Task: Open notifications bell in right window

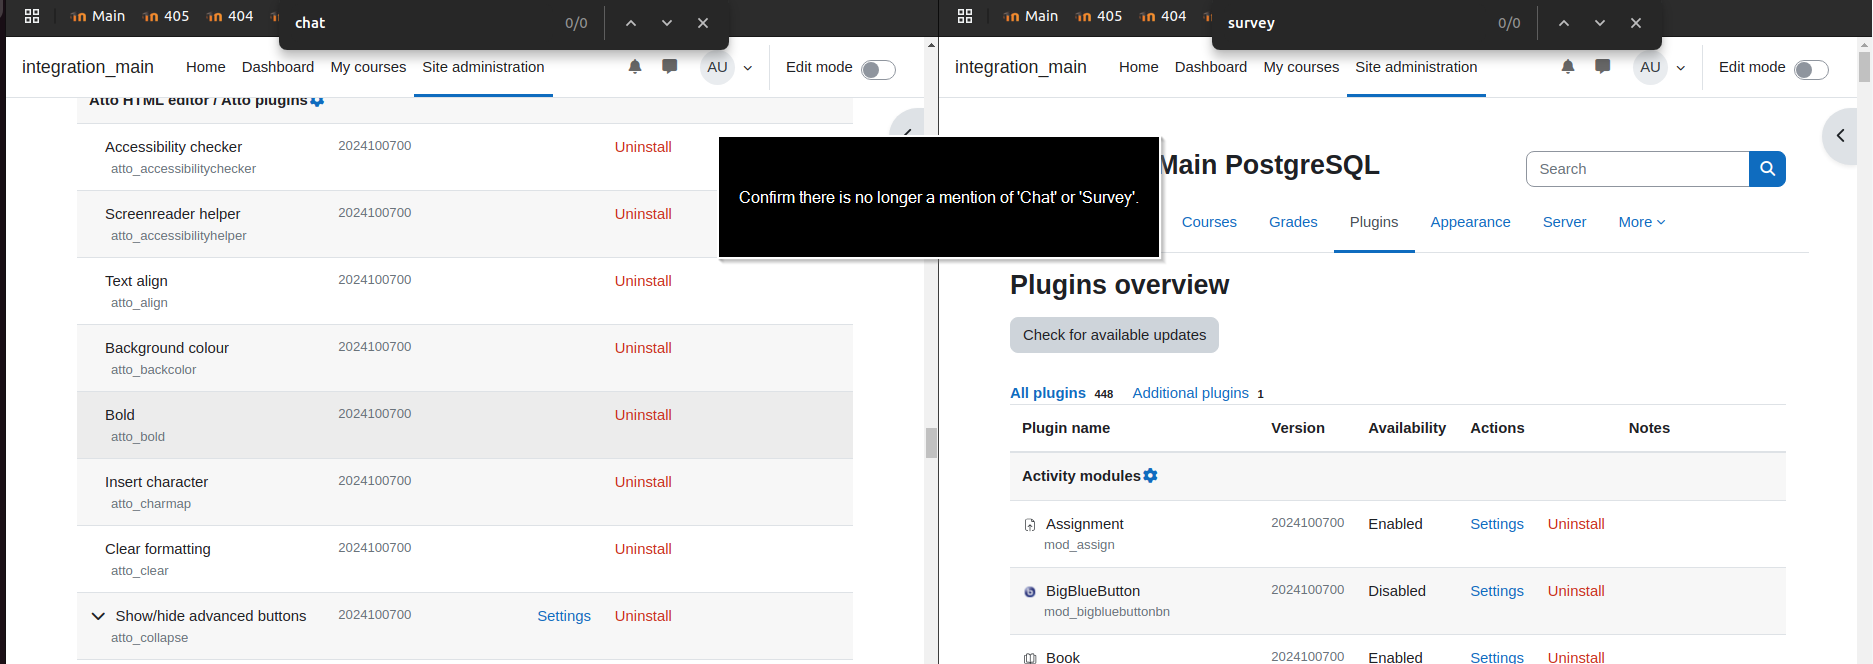Action: pos(1568,67)
